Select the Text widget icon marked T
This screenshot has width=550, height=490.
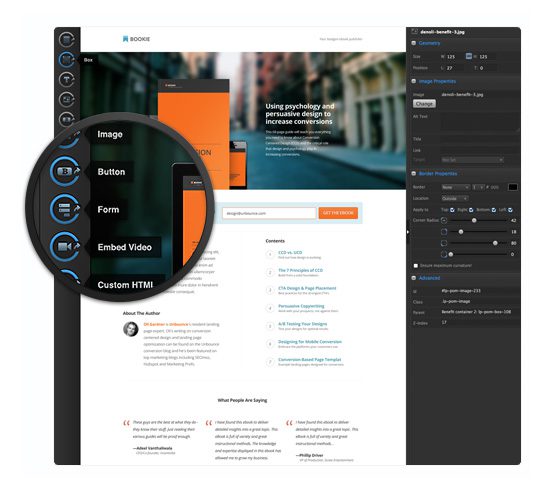[66, 80]
